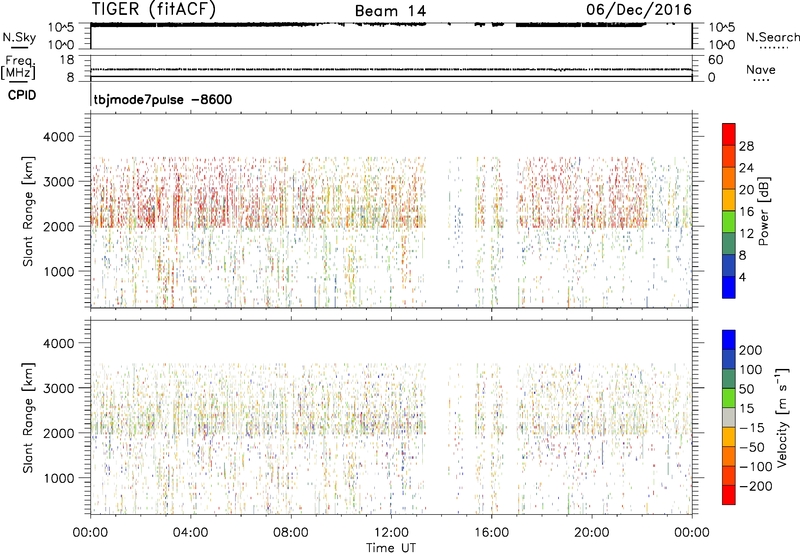
Task: Click the '3000' tick of the velocity panel
Action: [59, 388]
